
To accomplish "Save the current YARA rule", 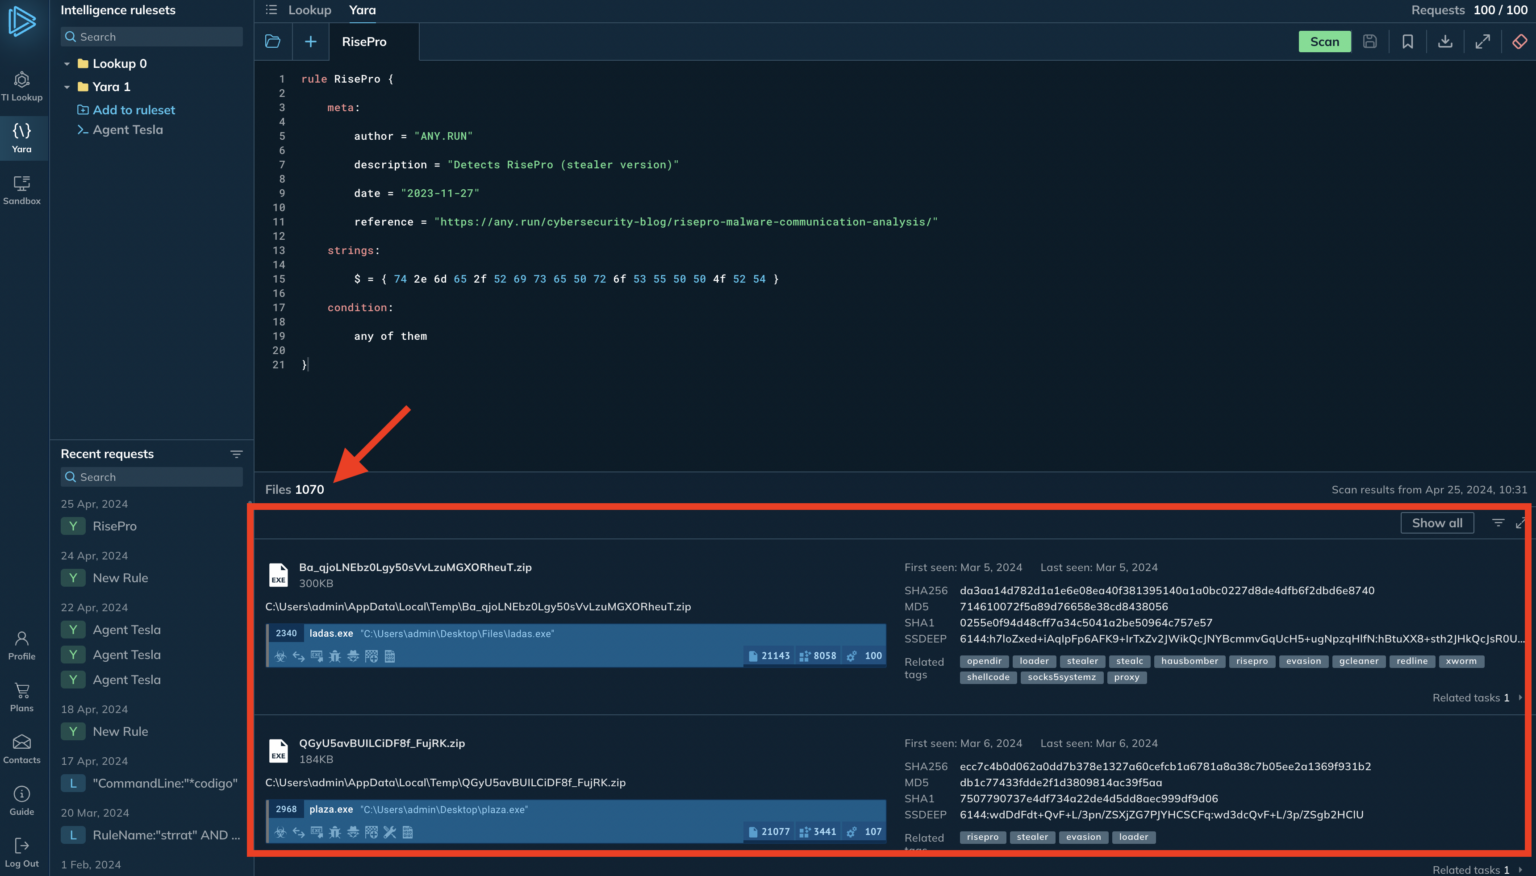I will click(1370, 41).
